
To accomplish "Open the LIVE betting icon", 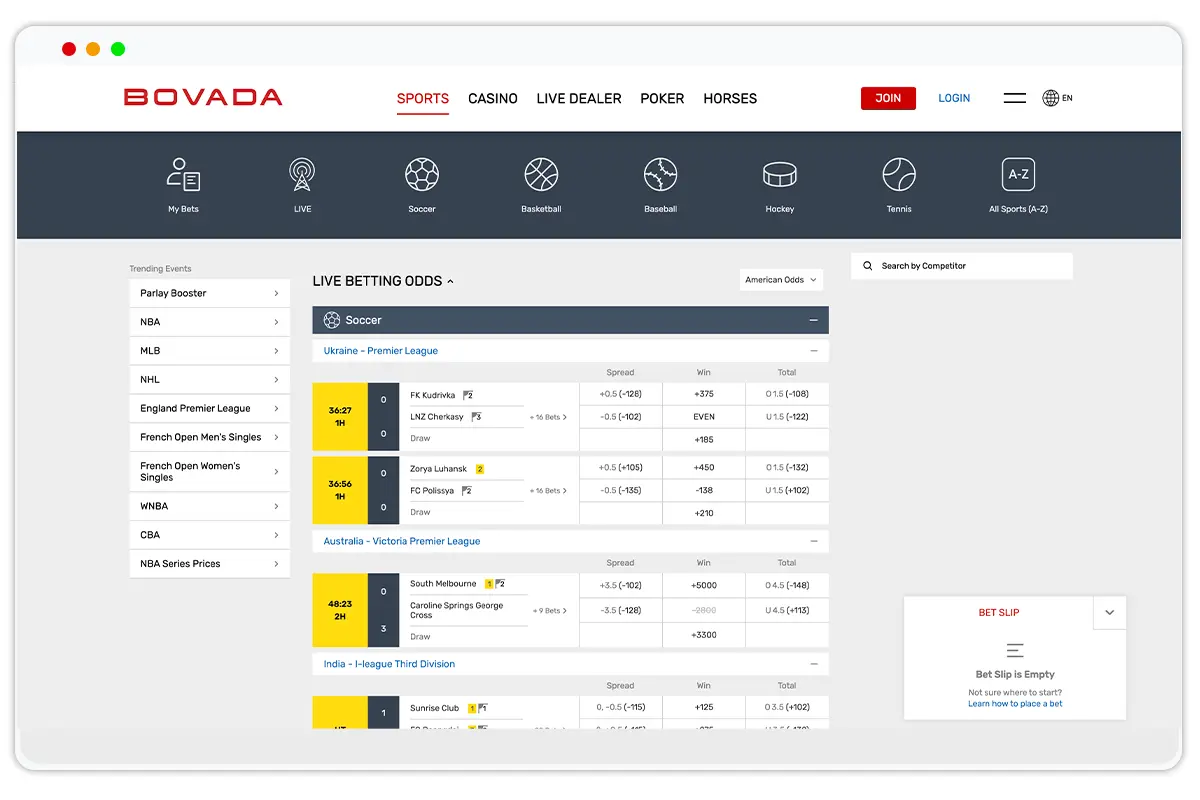I will 302,175.
